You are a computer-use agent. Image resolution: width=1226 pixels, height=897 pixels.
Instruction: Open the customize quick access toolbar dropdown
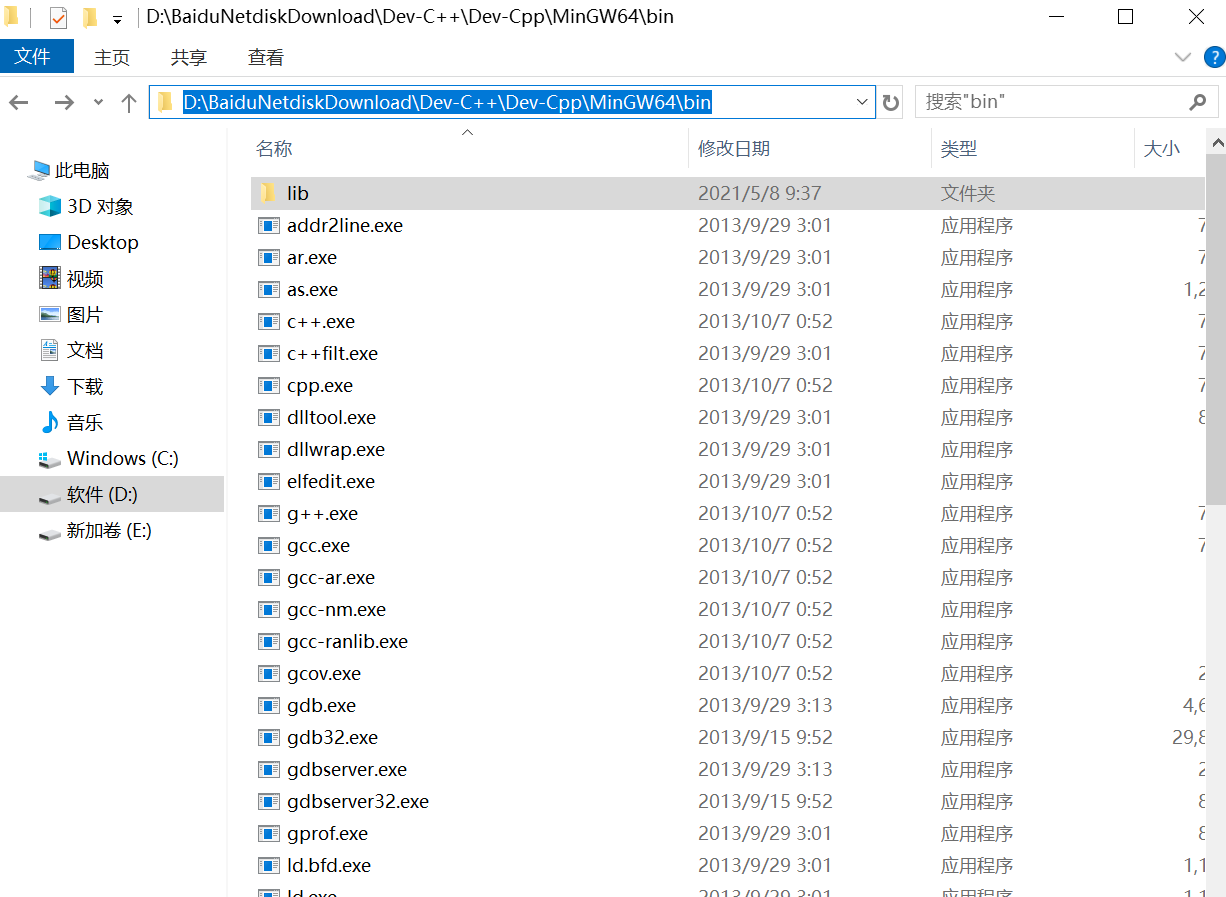point(117,19)
